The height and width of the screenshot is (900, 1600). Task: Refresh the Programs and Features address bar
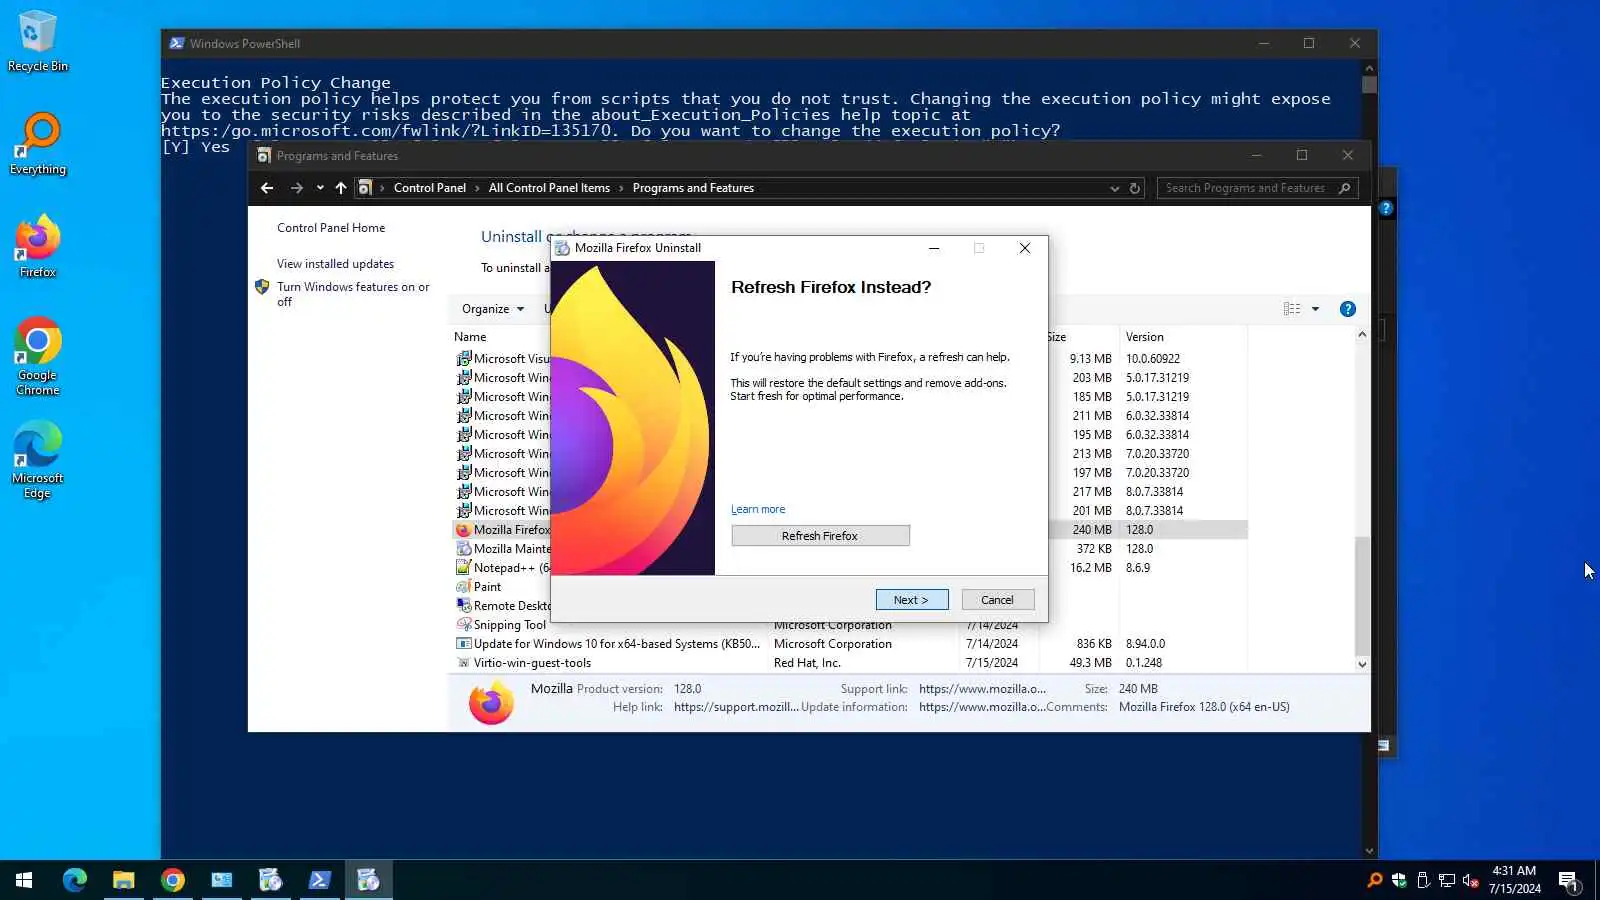click(1135, 188)
